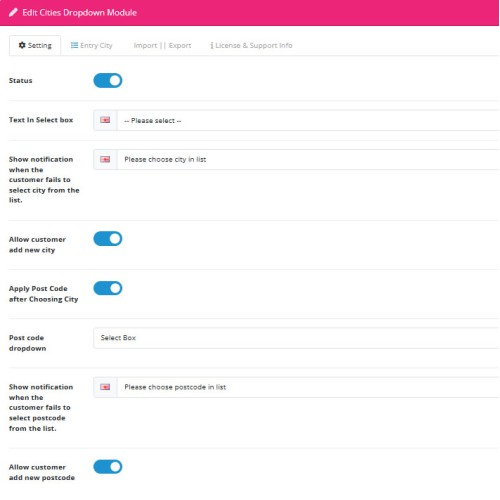This screenshot has height=500, width=500.
Task: Switch to the Entry City tab
Action: (x=92, y=45)
